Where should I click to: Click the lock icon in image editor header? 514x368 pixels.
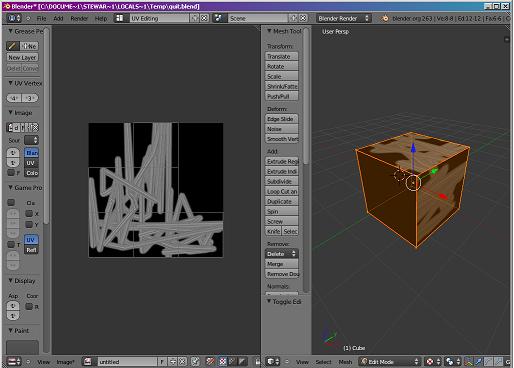point(257,361)
